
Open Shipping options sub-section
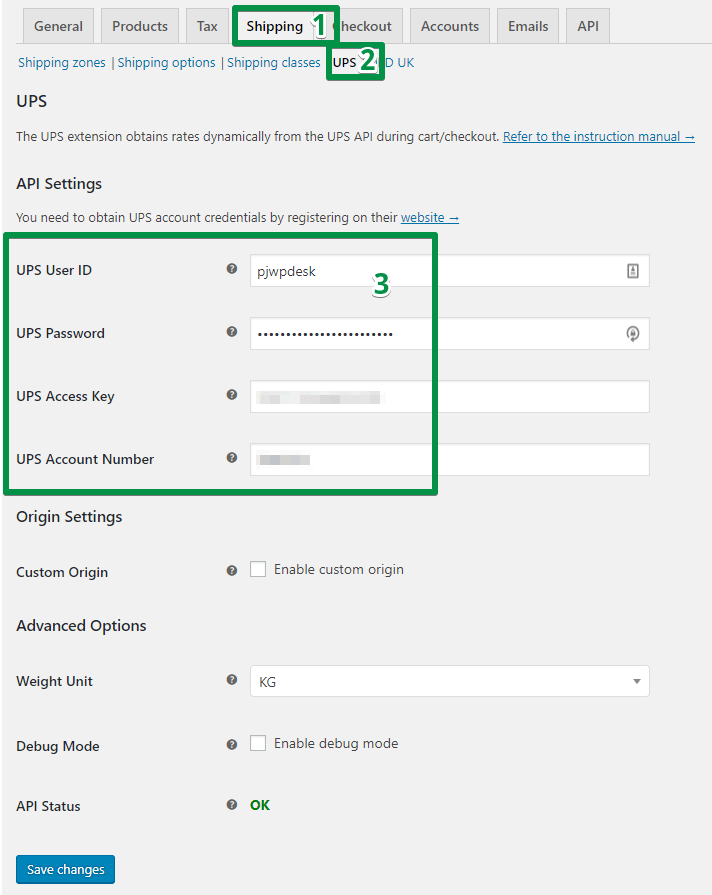tap(166, 62)
